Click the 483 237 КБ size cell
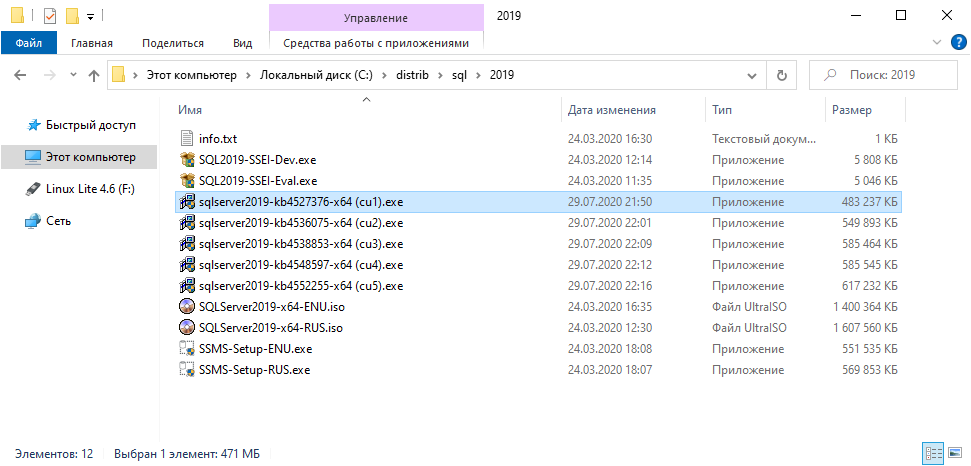 coord(869,202)
